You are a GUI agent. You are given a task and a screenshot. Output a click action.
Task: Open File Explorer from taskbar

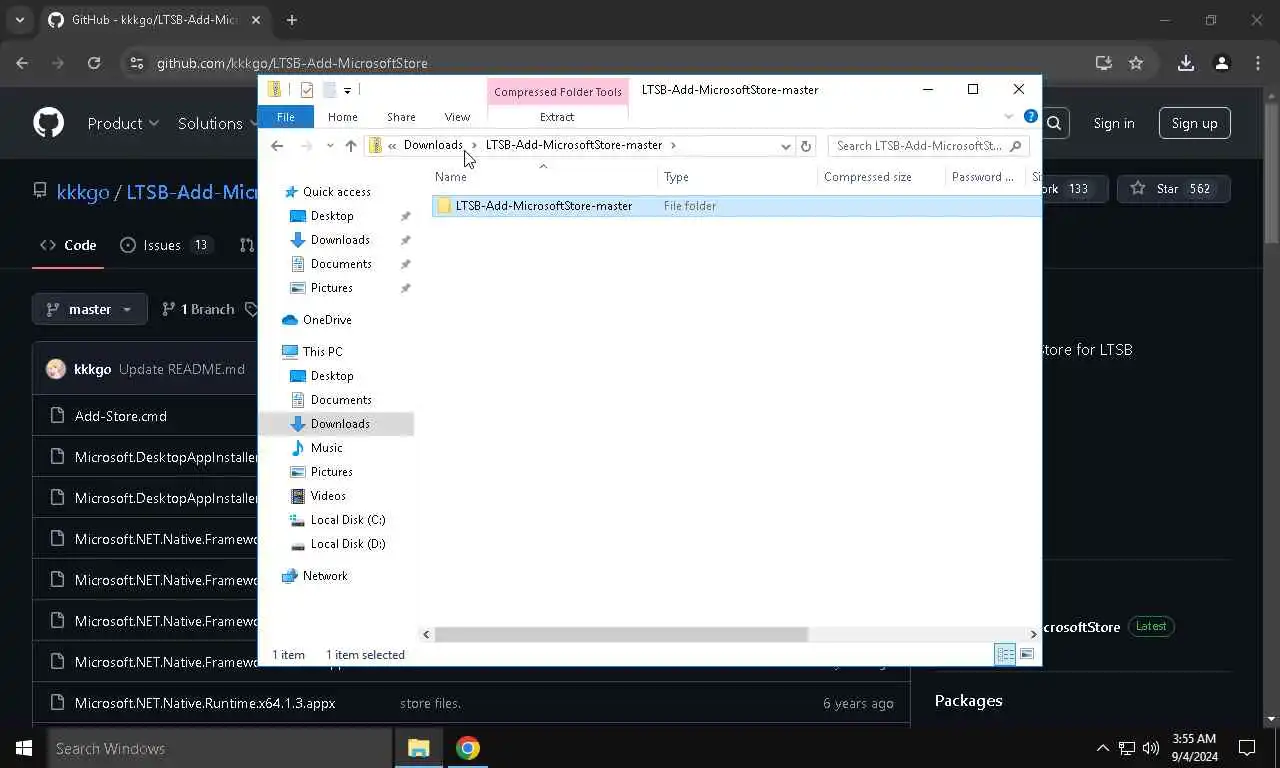(x=418, y=748)
